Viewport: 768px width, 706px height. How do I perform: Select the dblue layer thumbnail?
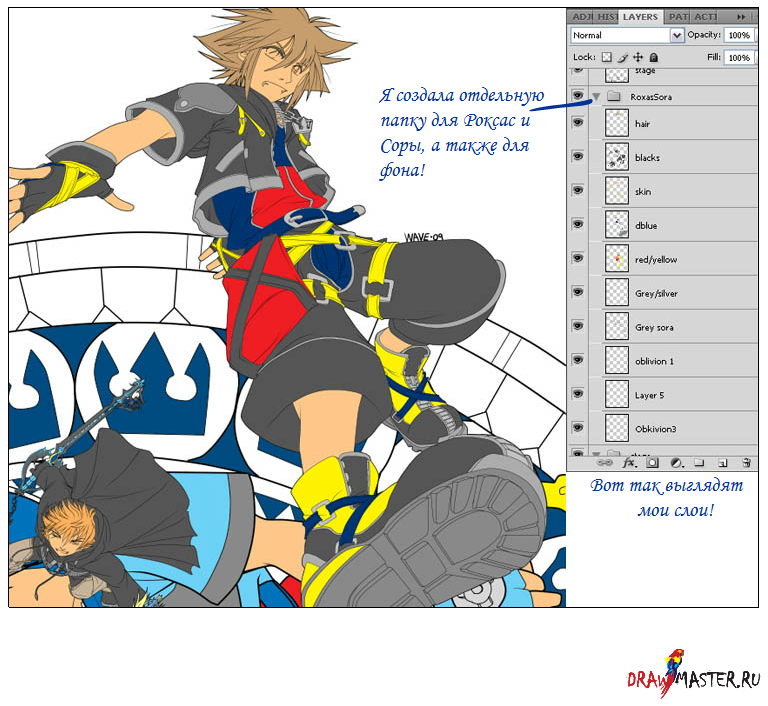point(617,224)
